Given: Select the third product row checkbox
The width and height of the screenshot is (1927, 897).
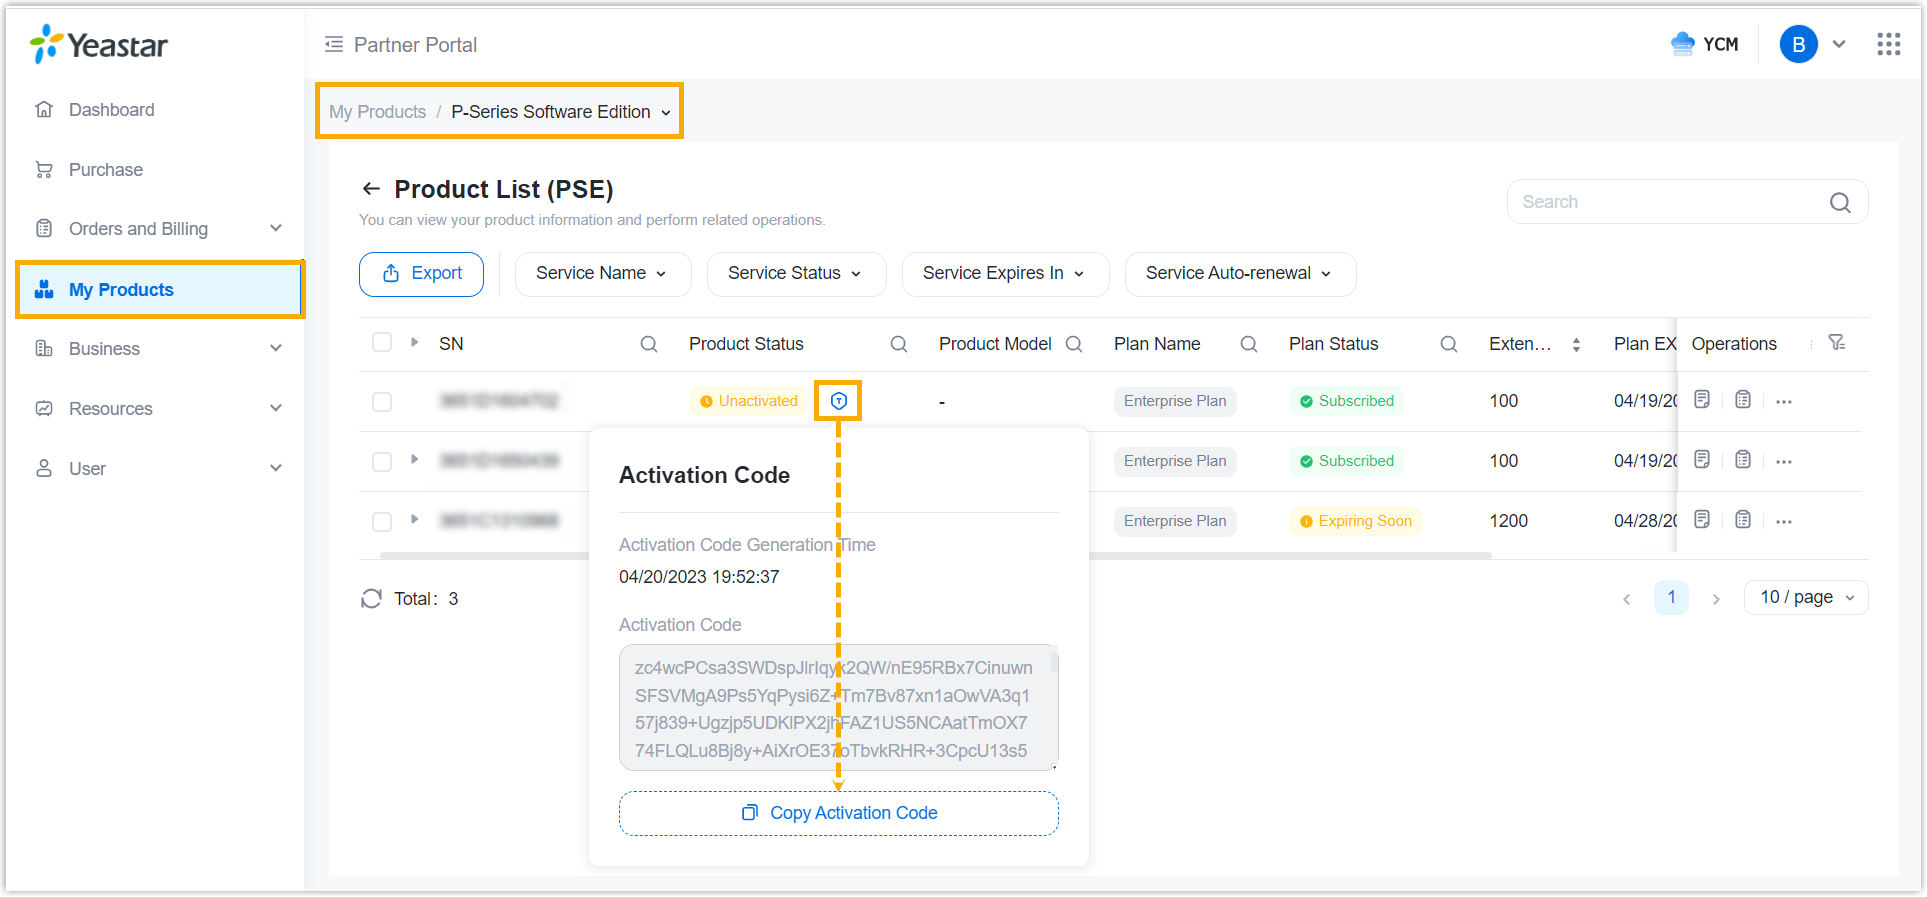Looking at the screenshot, I should [382, 521].
